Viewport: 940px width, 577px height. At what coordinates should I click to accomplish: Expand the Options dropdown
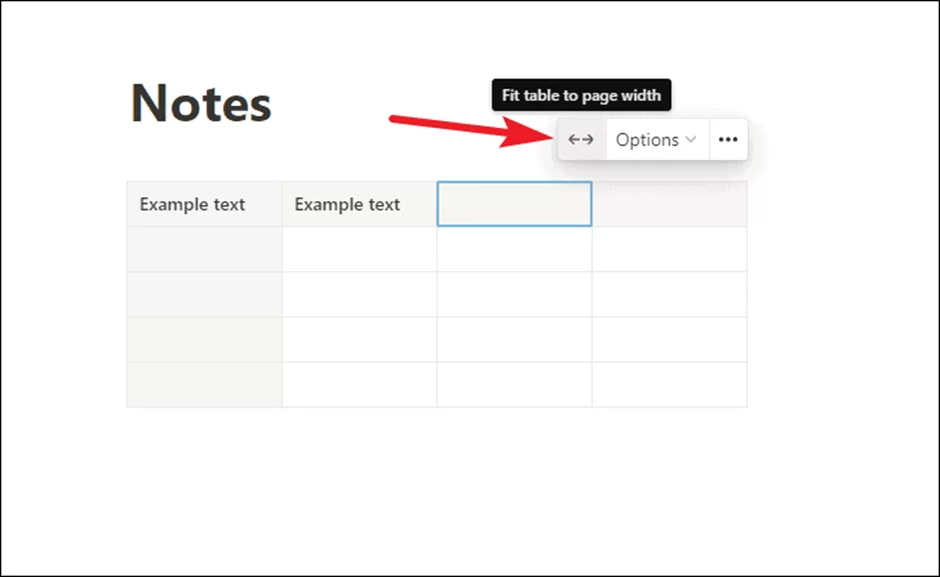(657, 140)
